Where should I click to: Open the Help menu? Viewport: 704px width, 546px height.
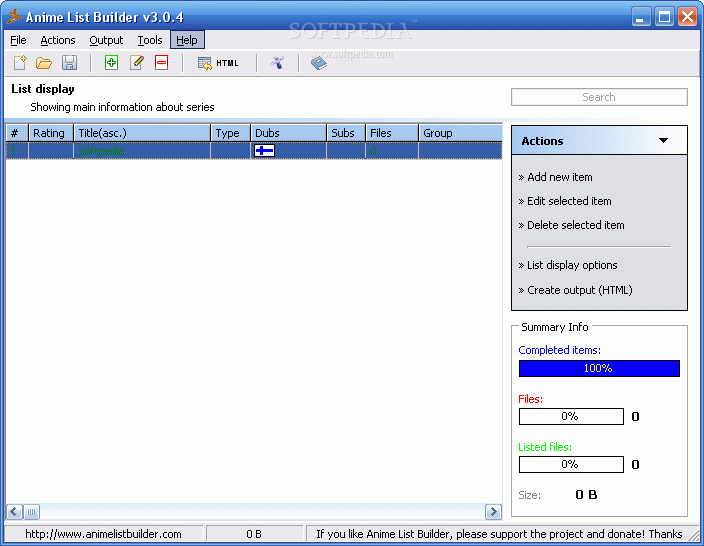click(187, 40)
